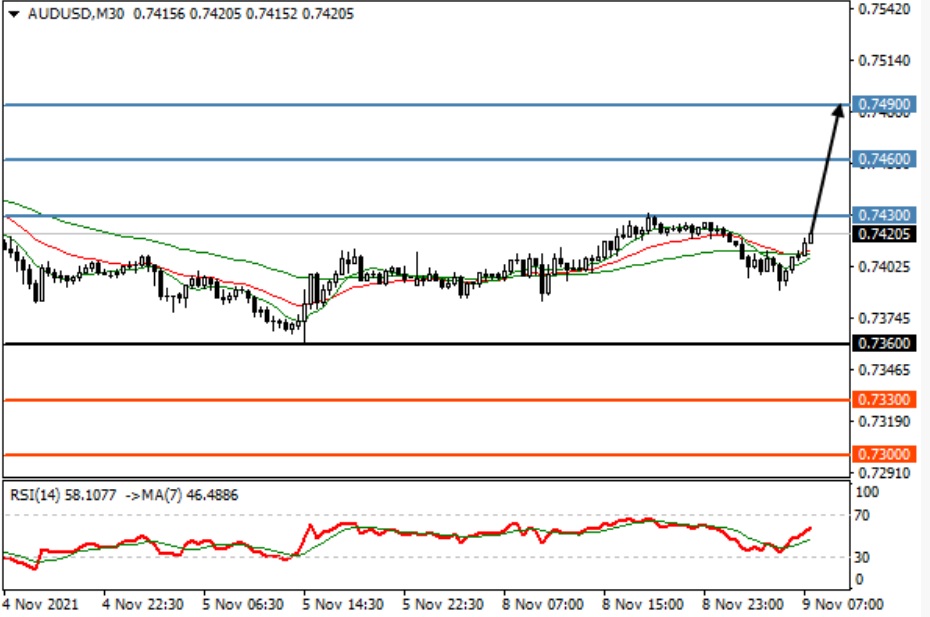Click the RSI(14) 58.1077 indicator label

63,495
